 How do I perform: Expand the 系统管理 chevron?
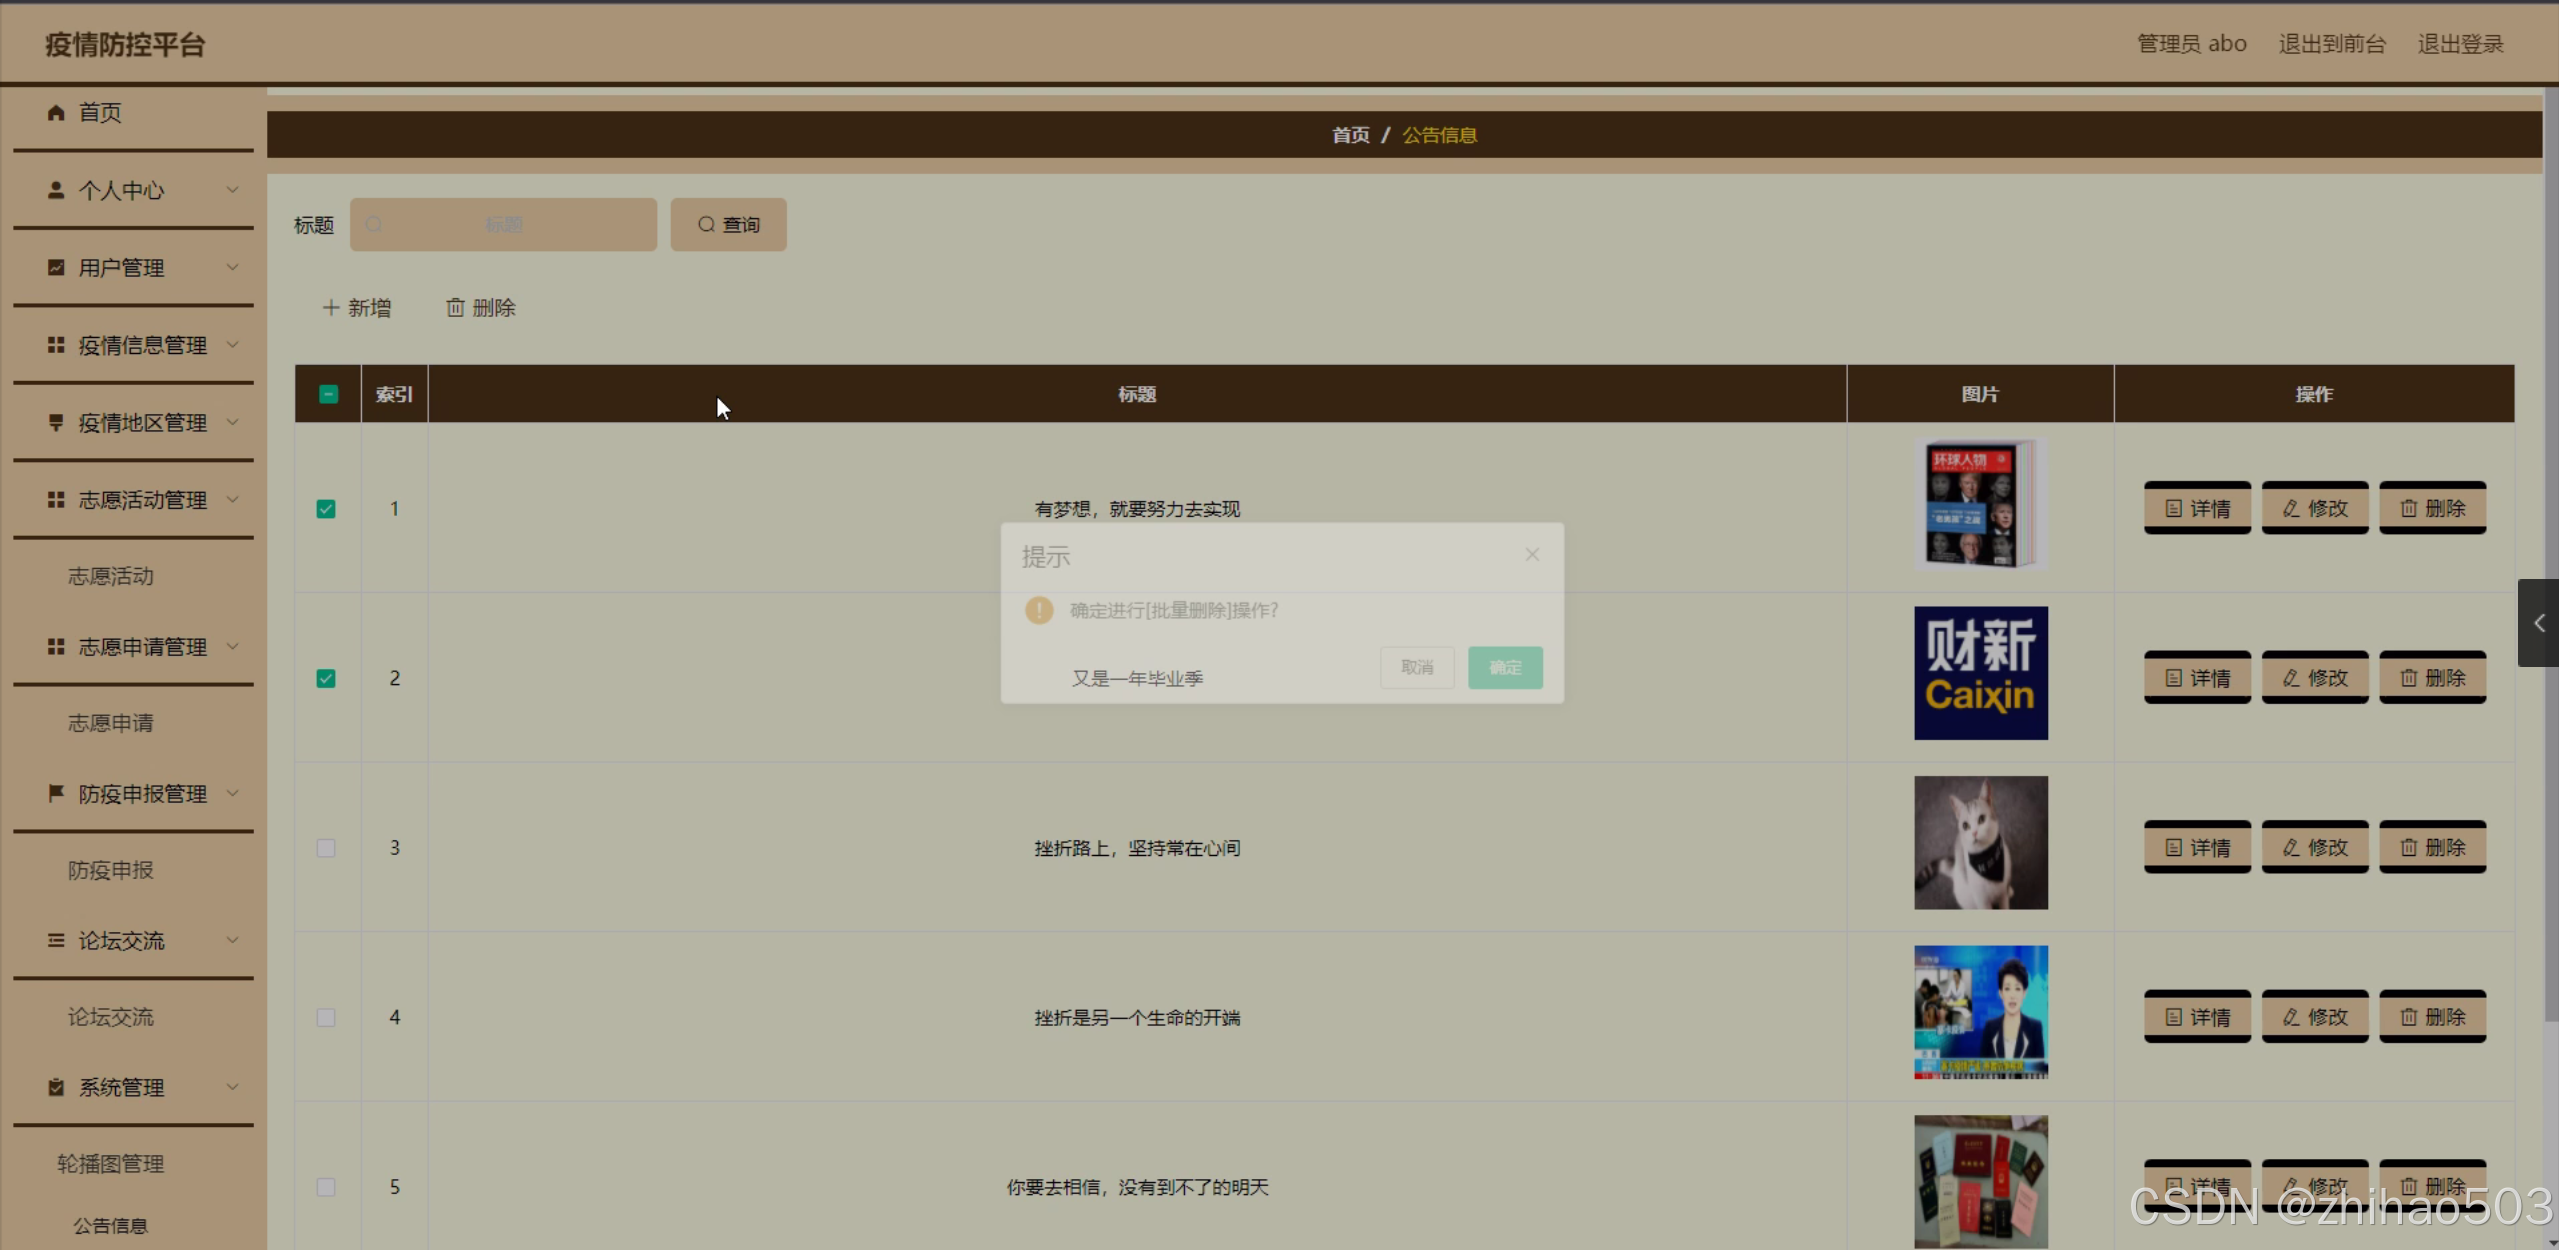pyautogui.click(x=232, y=1087)
